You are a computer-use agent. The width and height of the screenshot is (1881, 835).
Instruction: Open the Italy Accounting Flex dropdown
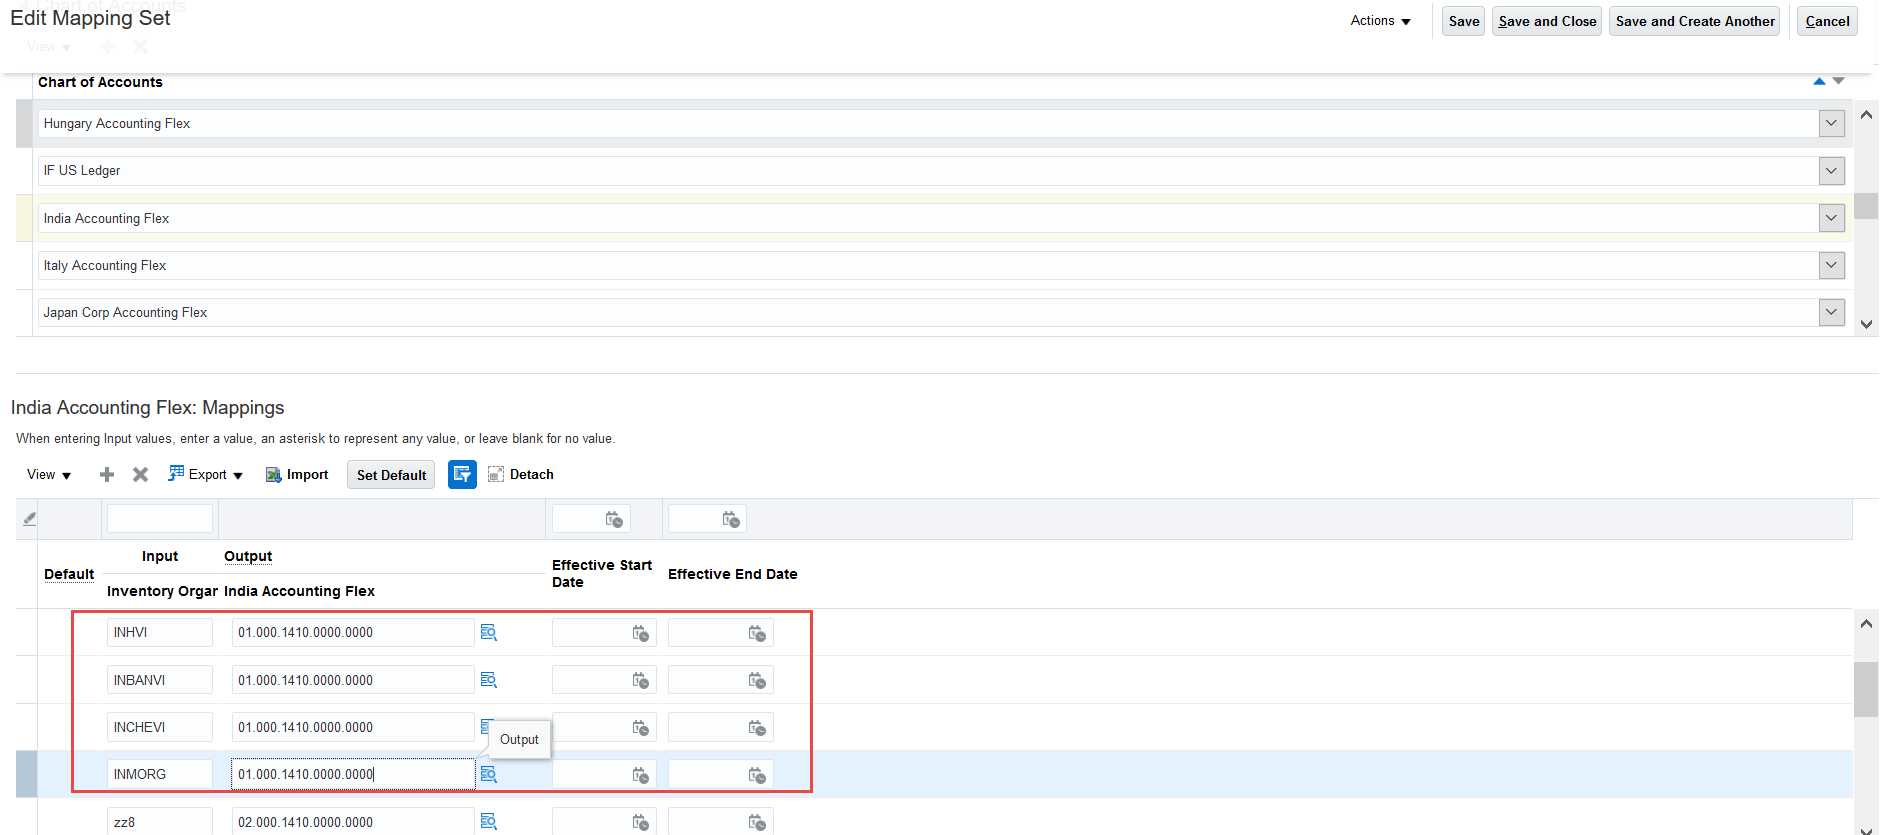coord(1832,265)
